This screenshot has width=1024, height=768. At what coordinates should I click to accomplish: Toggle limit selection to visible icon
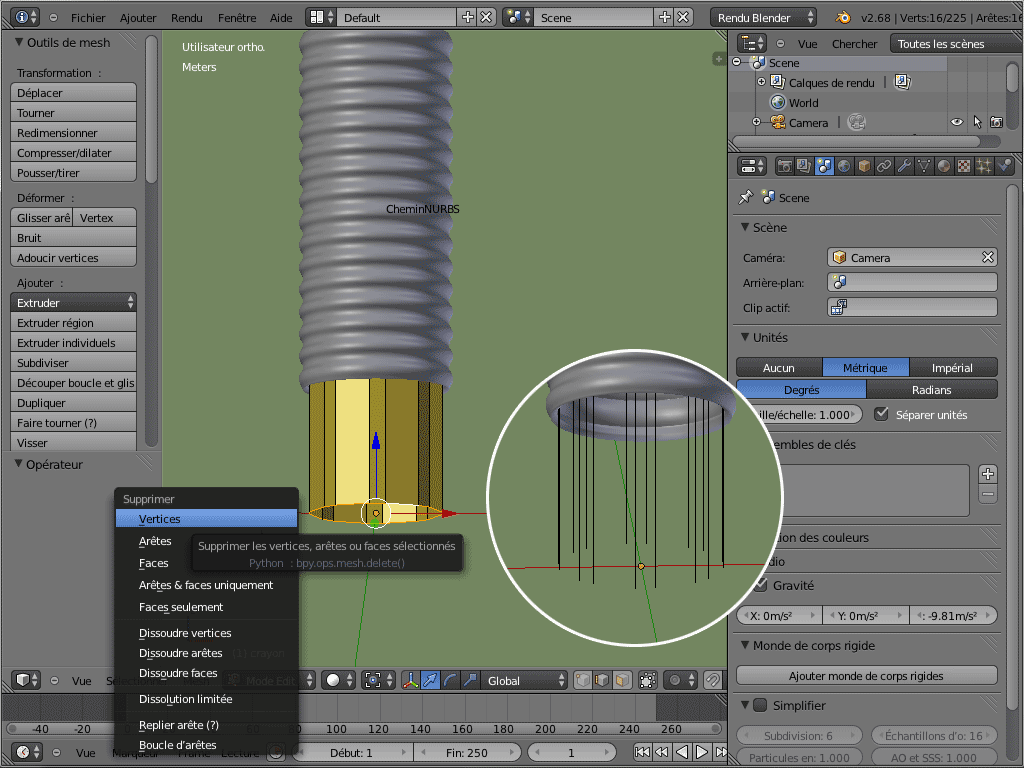(x=648, y=680)
